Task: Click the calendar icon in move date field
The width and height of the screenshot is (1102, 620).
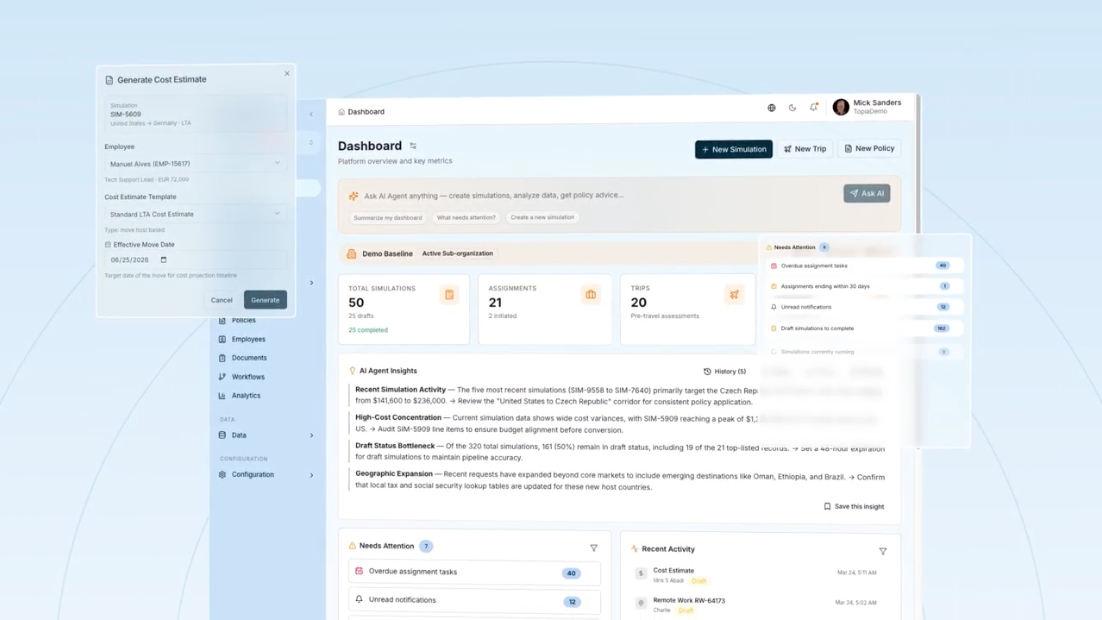Action: pos(164,260)
